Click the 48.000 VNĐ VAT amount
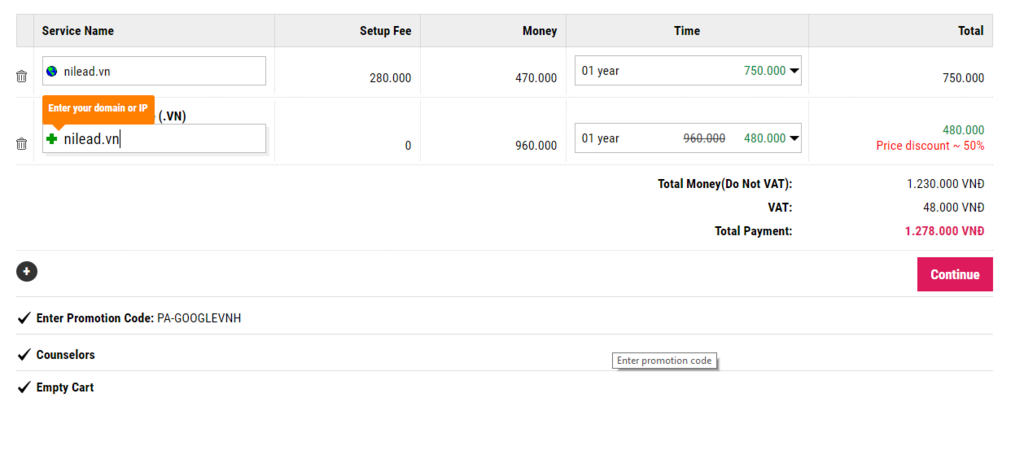The width and height of the screenshot is (1024, 455). (955, 208)
